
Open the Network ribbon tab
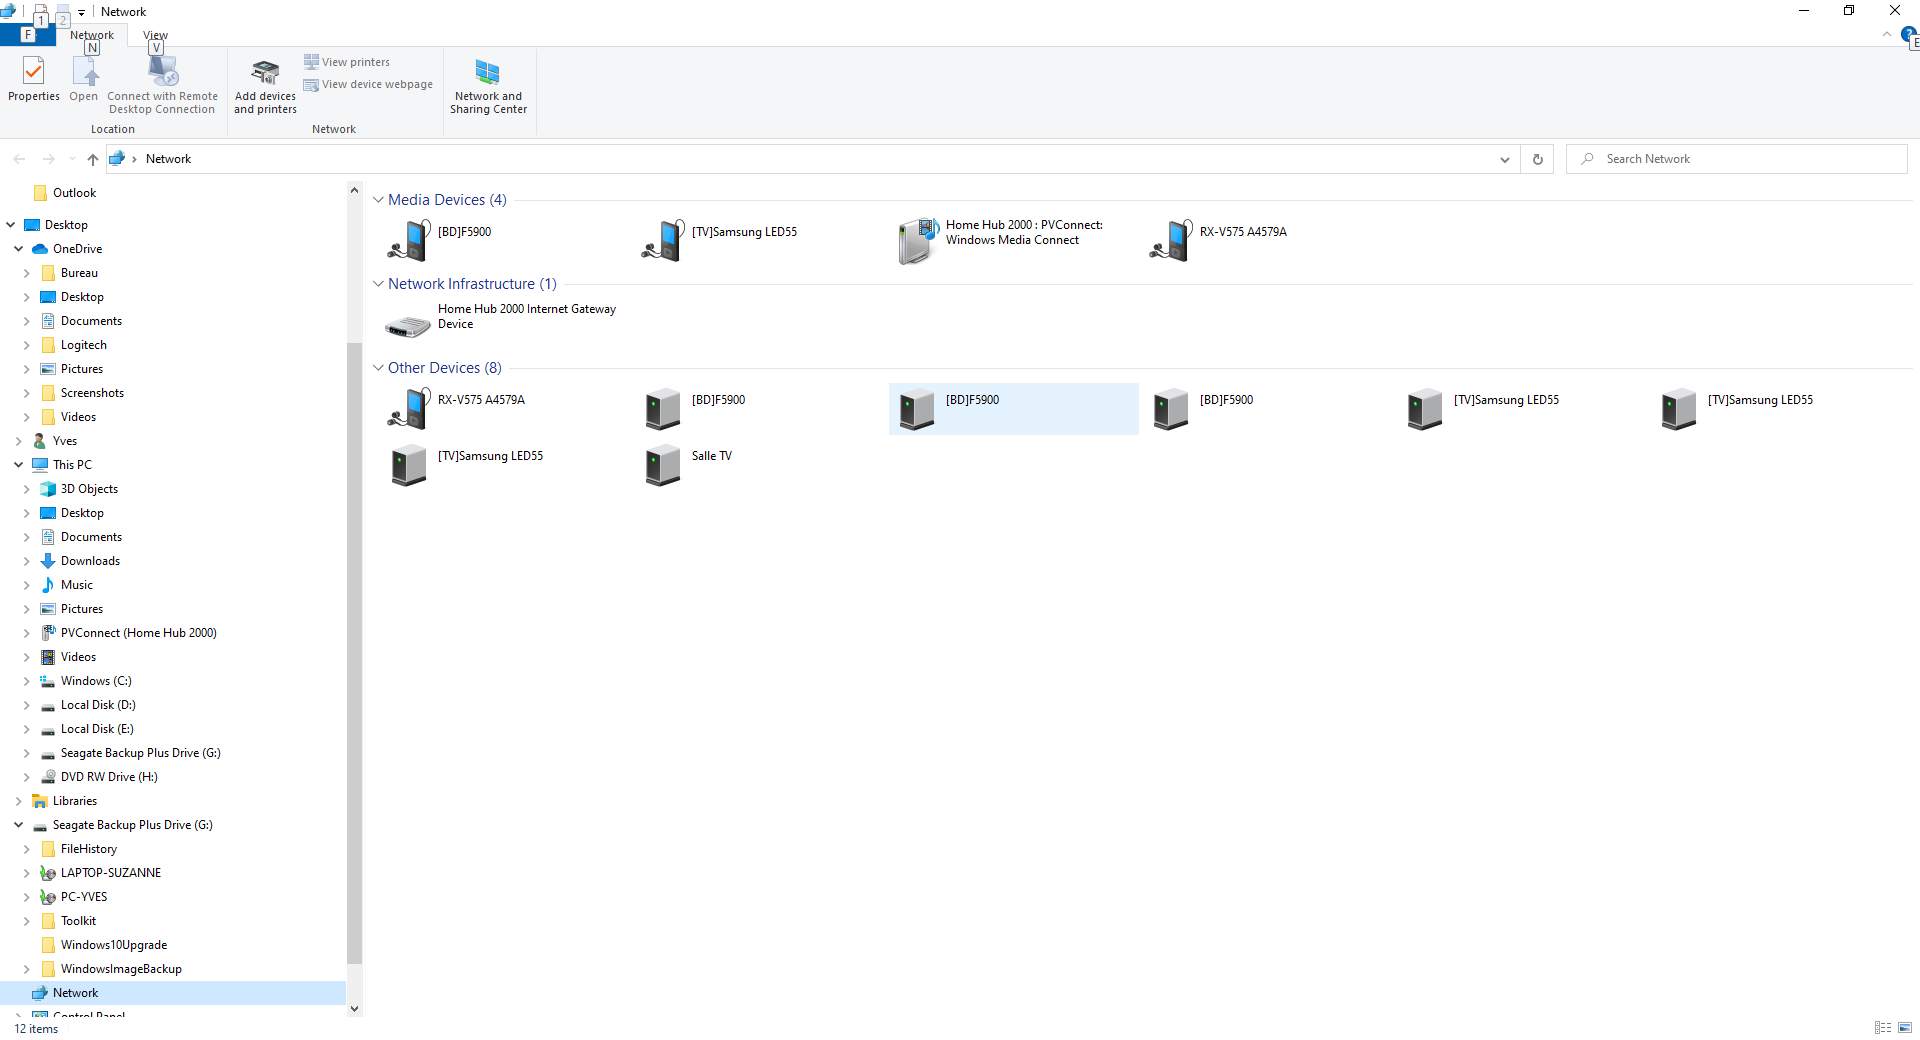click(x=91, y=34)
